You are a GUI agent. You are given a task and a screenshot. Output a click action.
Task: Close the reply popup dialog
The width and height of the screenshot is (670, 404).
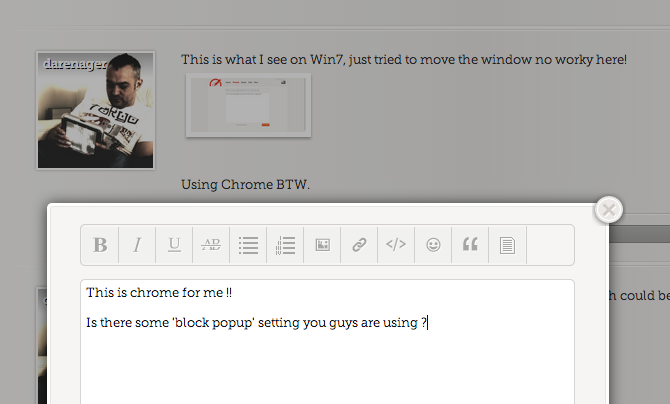[x=609, y=210]
